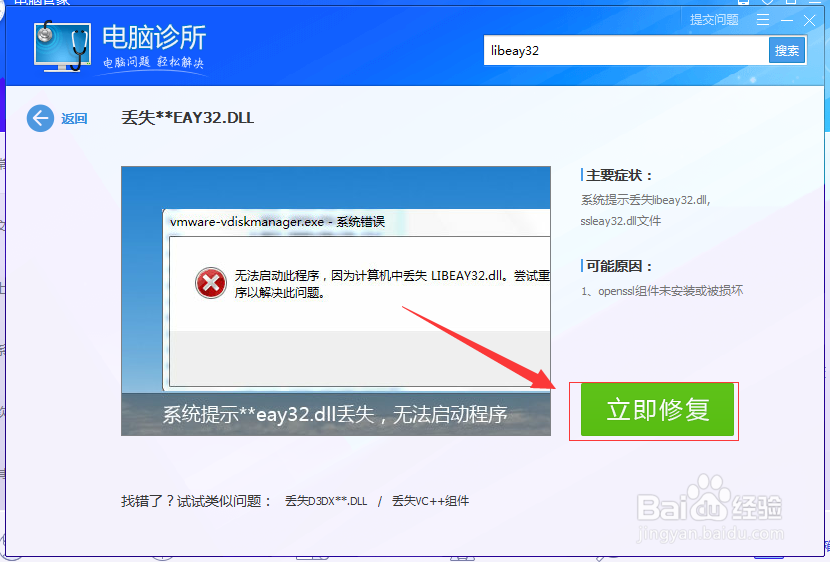The width and height of the screenshot is (830, 562).
Task: Click the 电脑诊所 title text
Action: point(154,37)
